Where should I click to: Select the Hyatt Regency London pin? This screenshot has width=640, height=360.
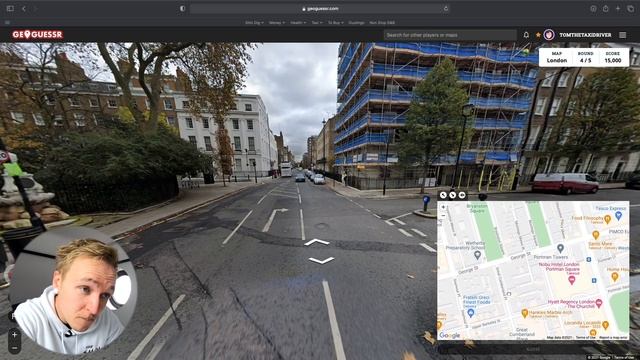[x=599, y=303]
